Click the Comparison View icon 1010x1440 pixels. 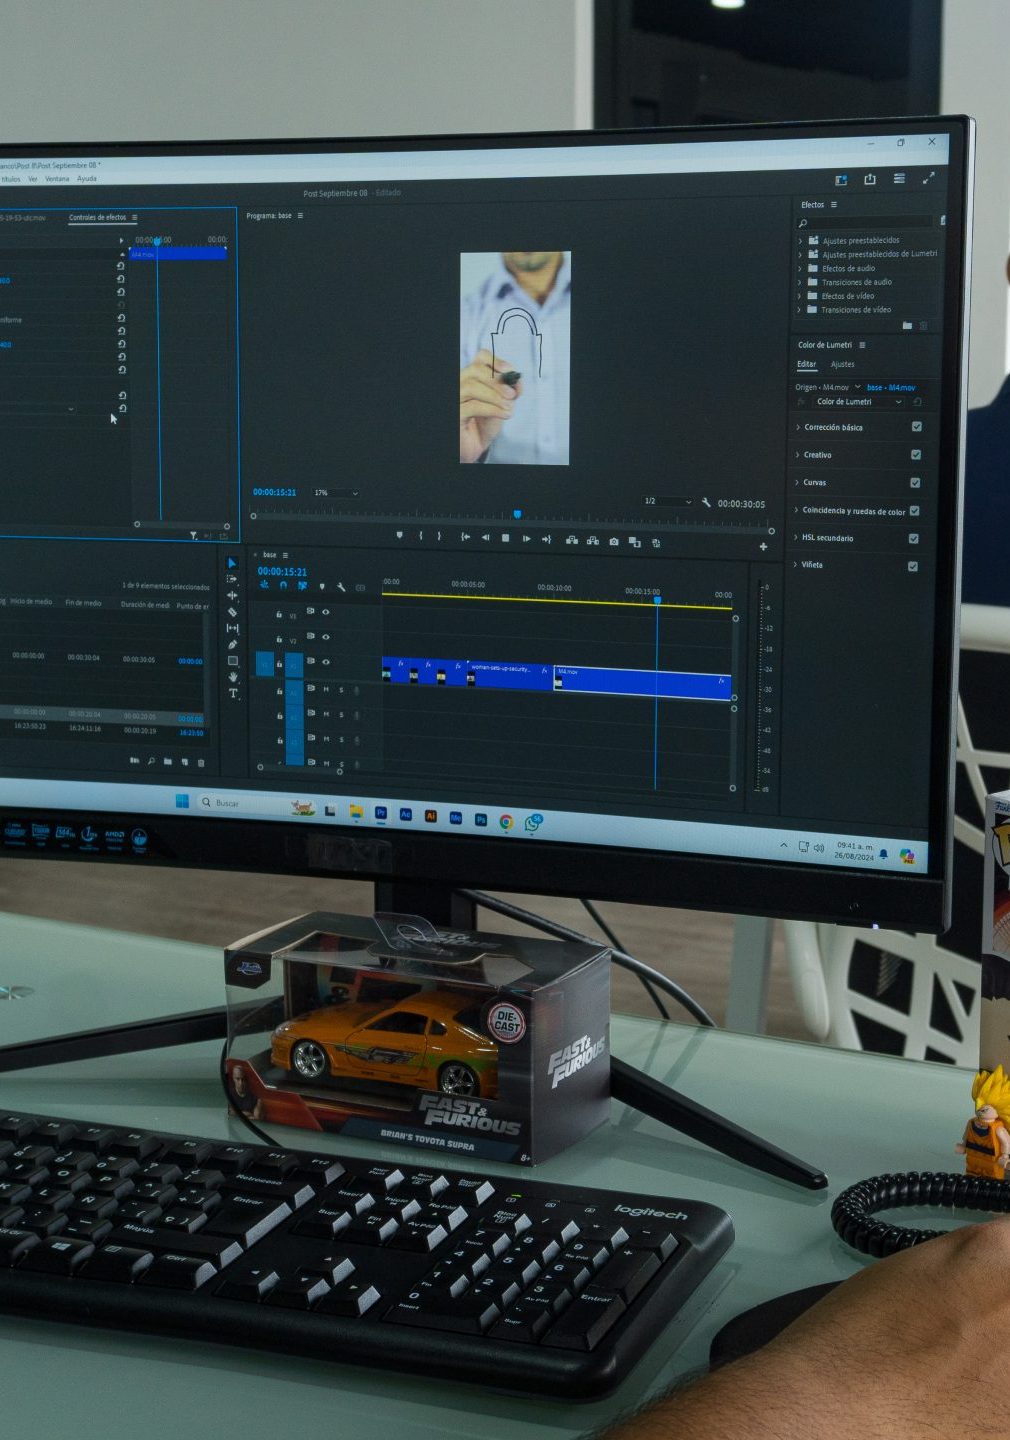pyautogui.click(x=634, y=542)
